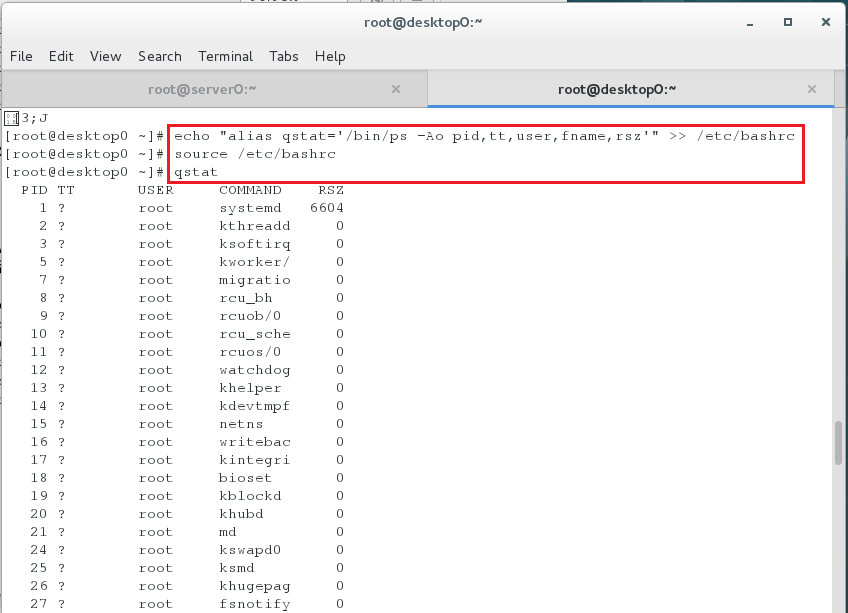Click the netns process name
This screenshot has width=848, height=613.
click(x=241, y=424)
